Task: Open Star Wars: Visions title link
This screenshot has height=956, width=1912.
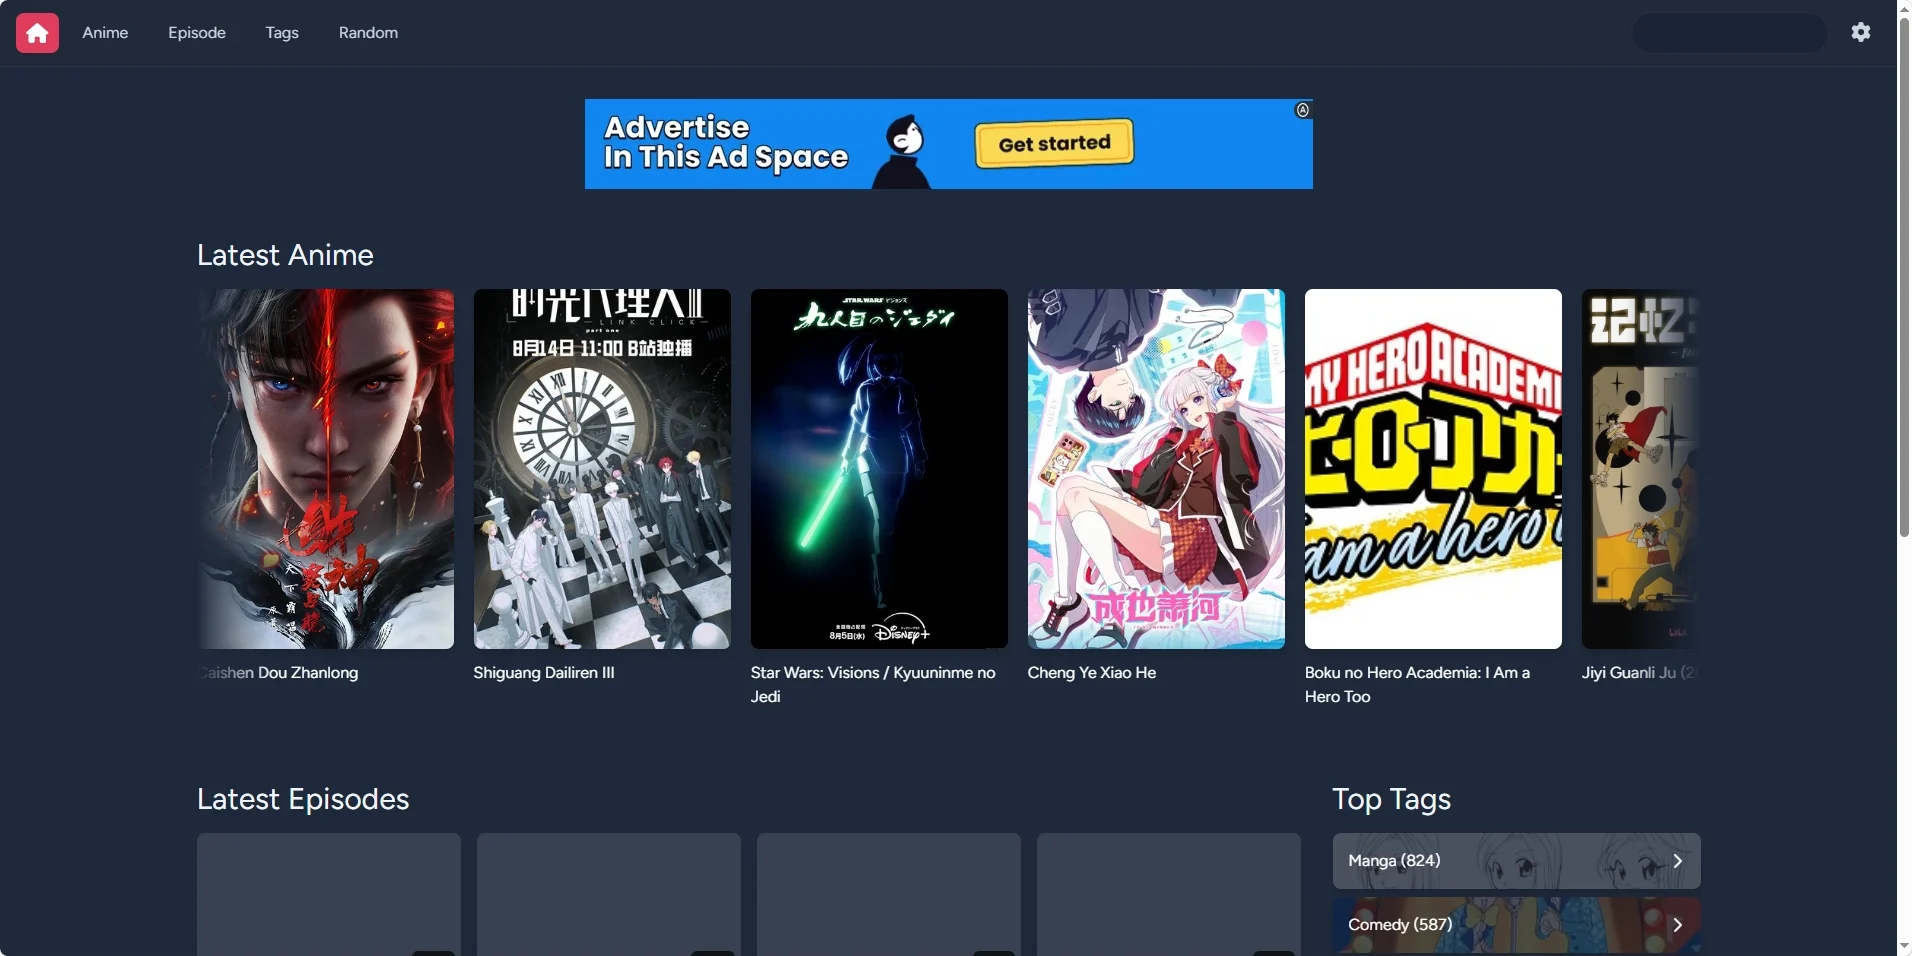Action: 873,685
